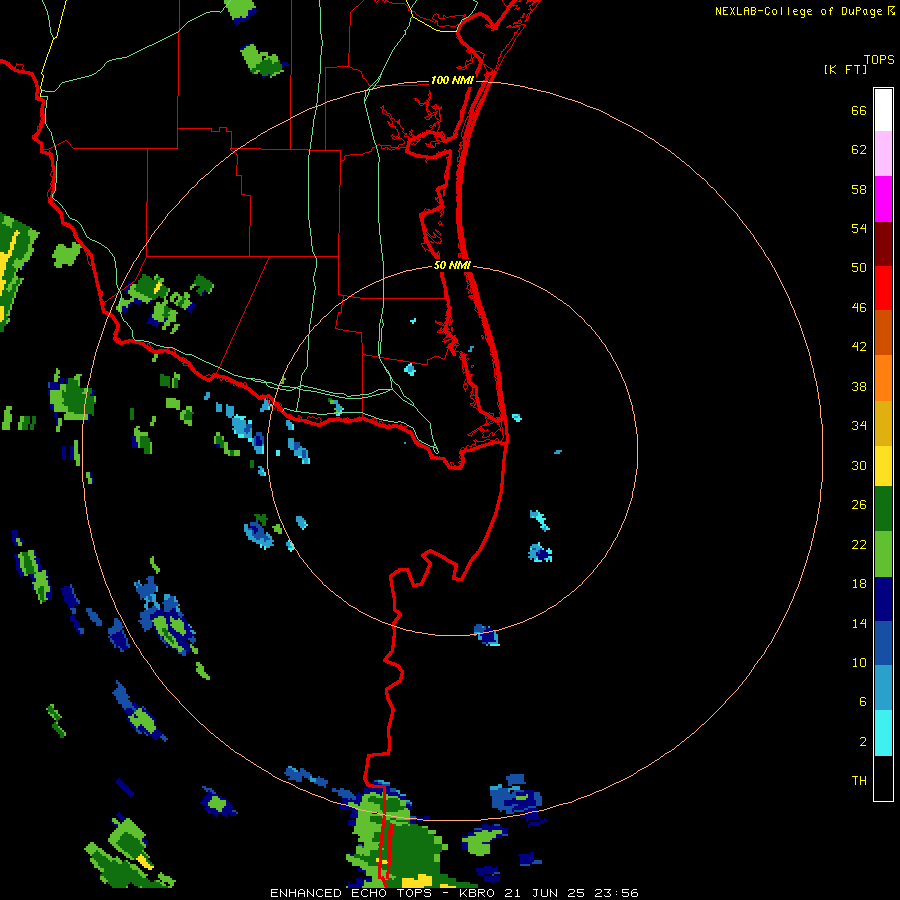Screen dimensions: 900x900
Task: Click the legend value 38
Action: [x=859, y=387]
